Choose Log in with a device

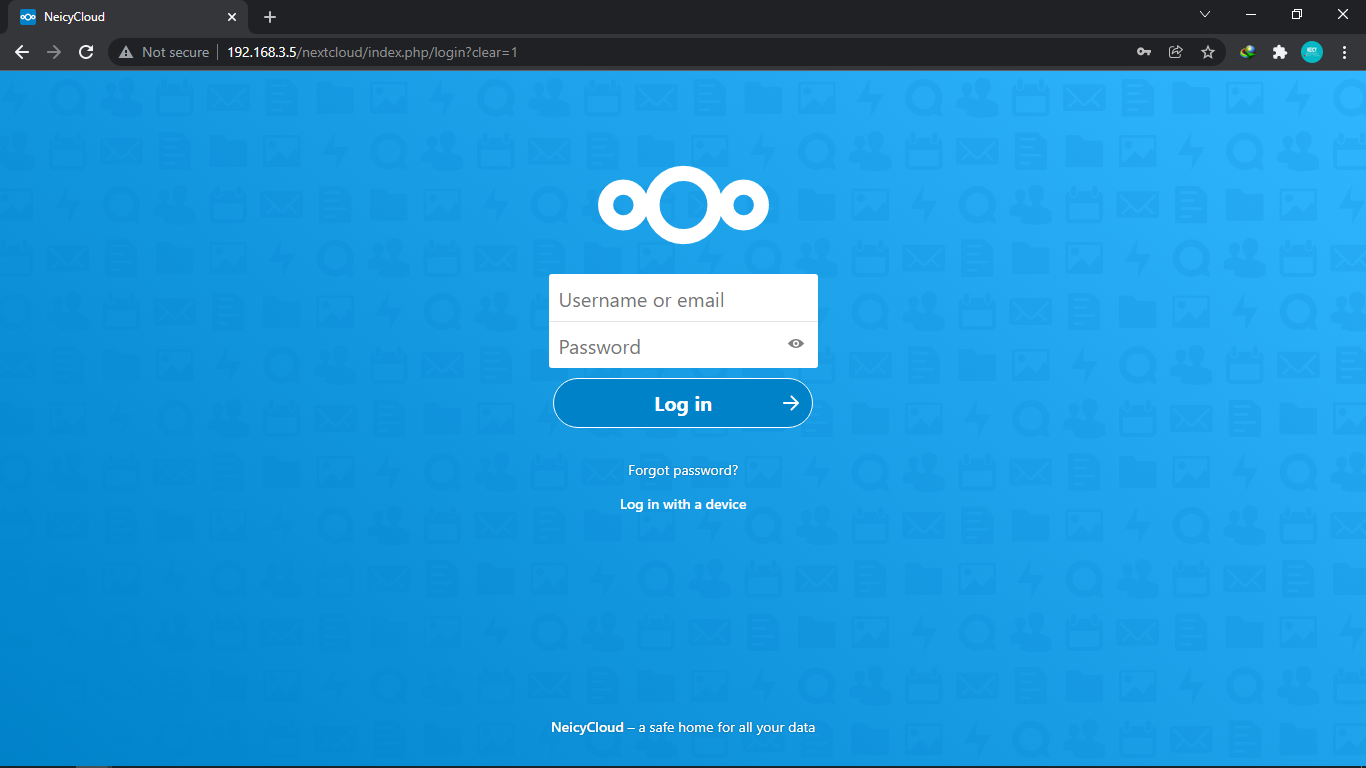[x=683, y=504]
